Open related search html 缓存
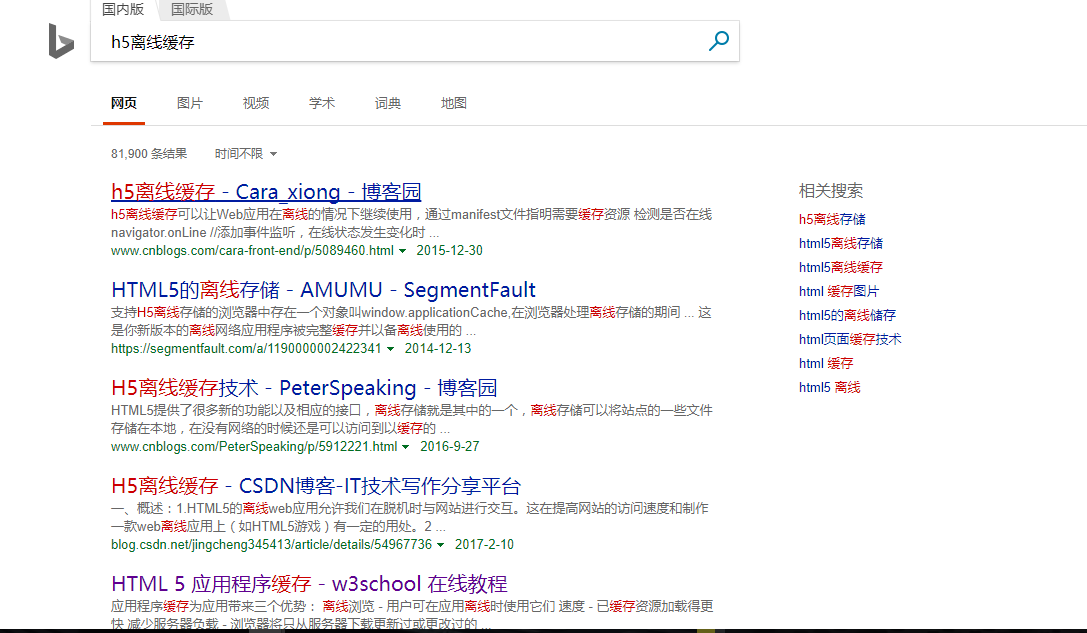 point(826,363)
